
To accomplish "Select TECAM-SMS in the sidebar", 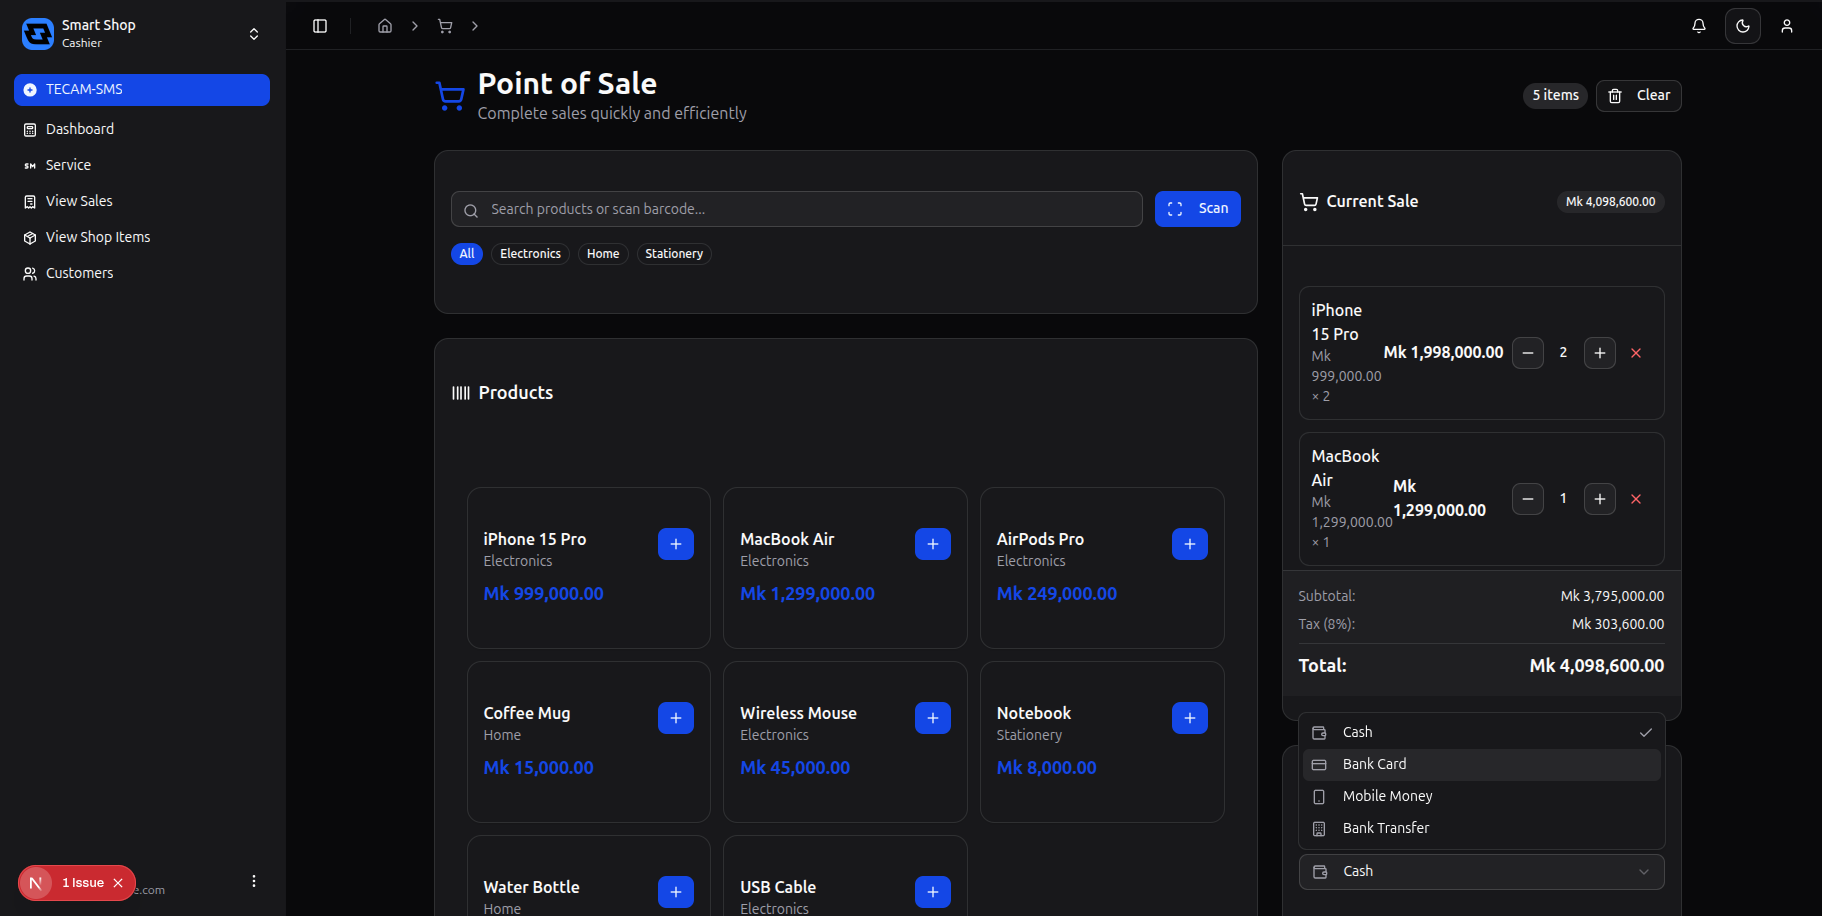I will pos(142,89).
